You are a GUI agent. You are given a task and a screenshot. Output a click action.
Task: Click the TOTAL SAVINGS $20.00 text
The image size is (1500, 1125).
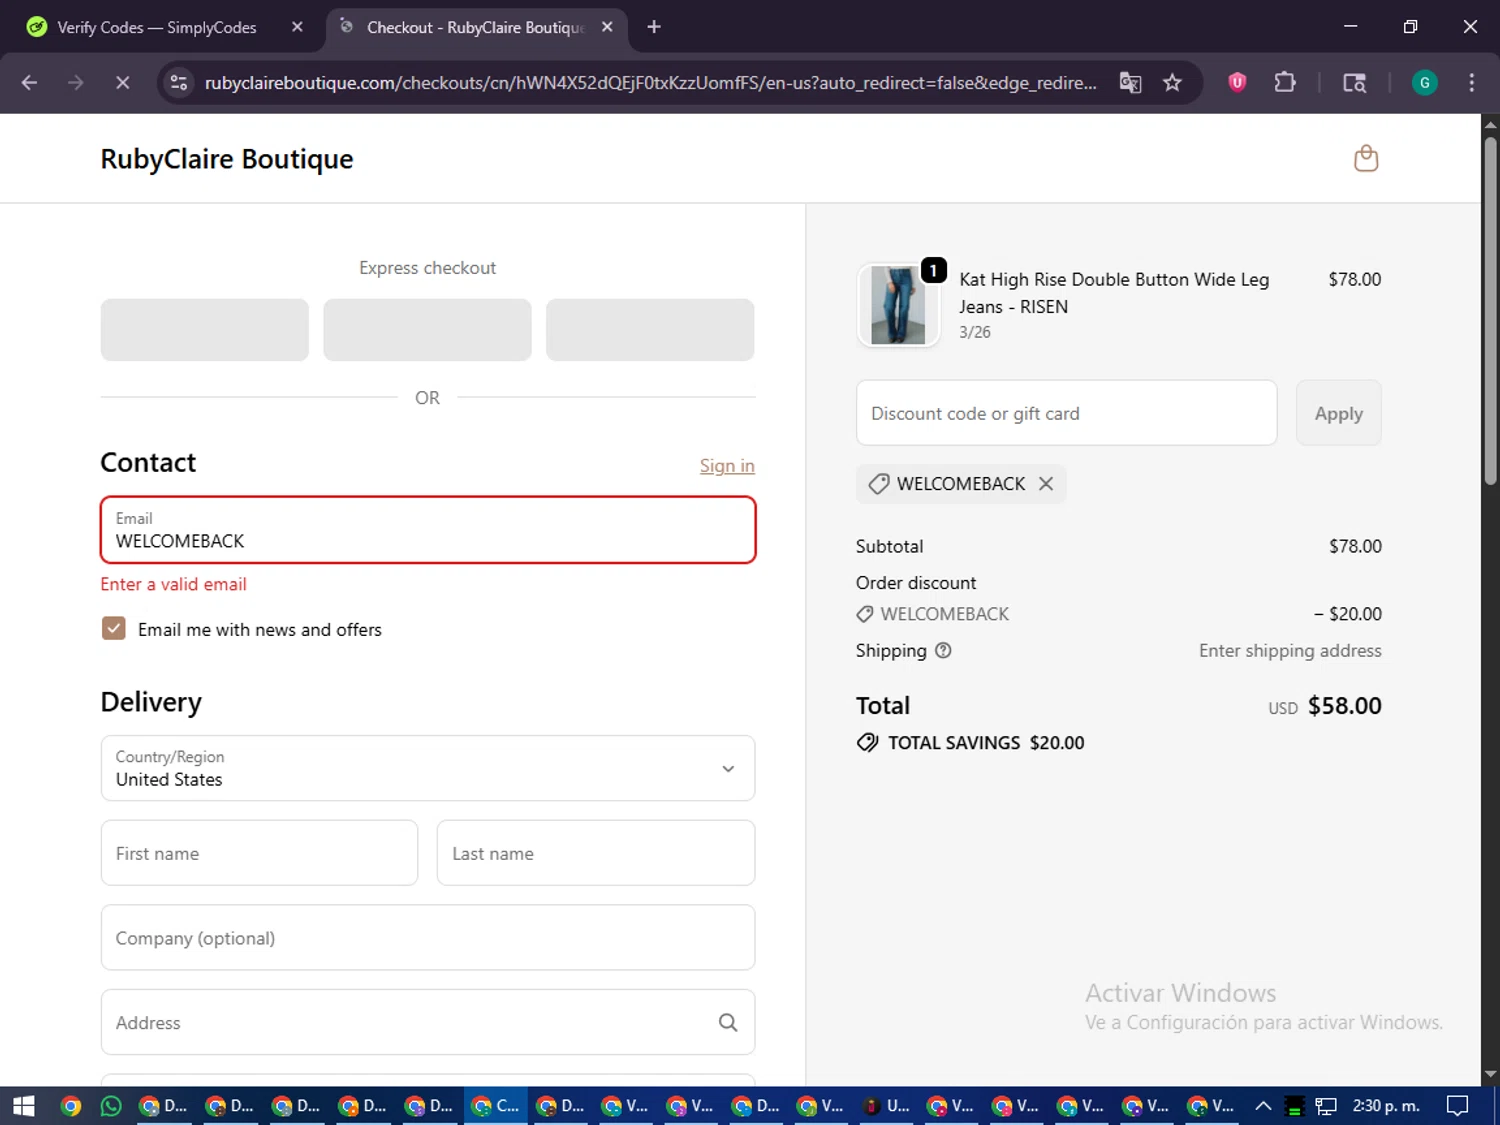pos(986,743)
